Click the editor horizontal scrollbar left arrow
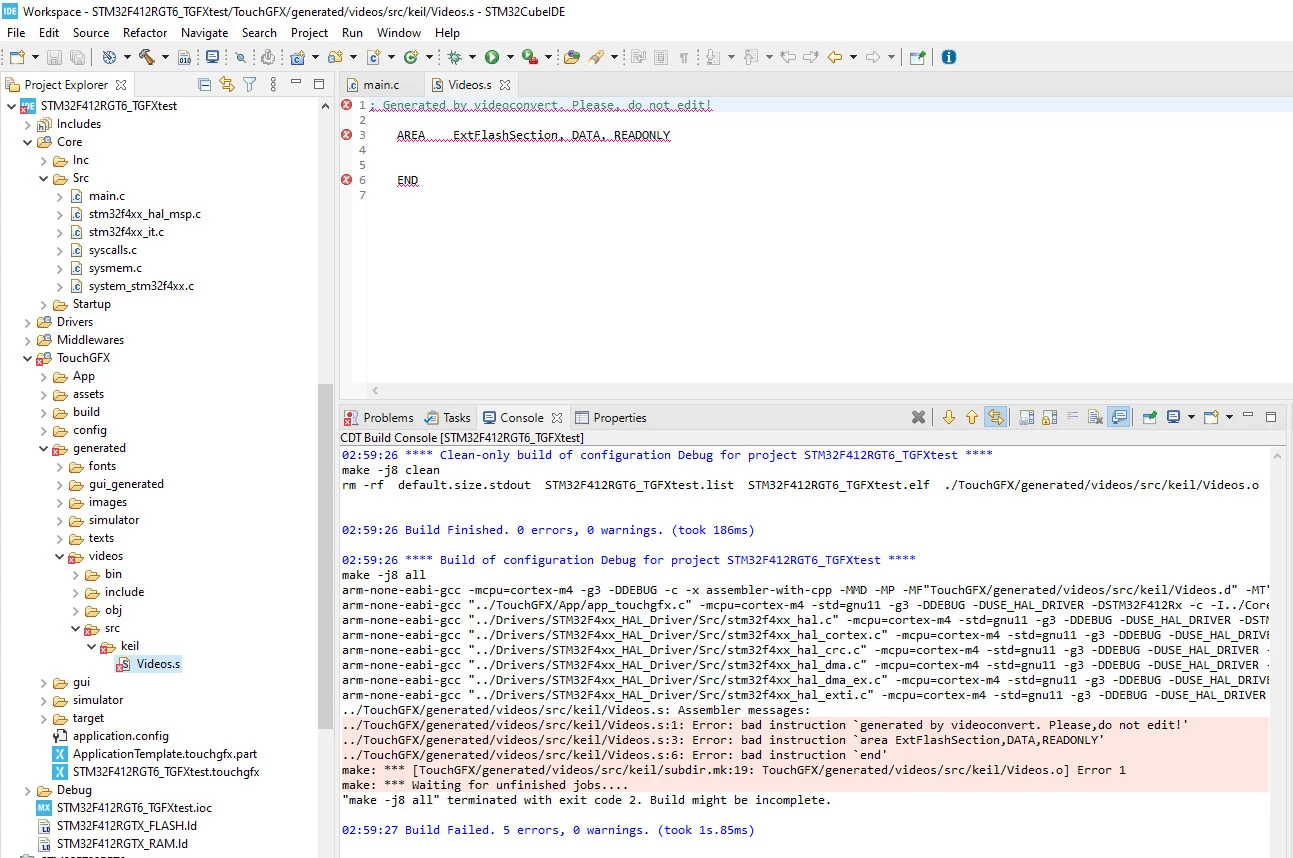Image resolution: width=1293 pixels, height=858 pixels. (375, 391)
